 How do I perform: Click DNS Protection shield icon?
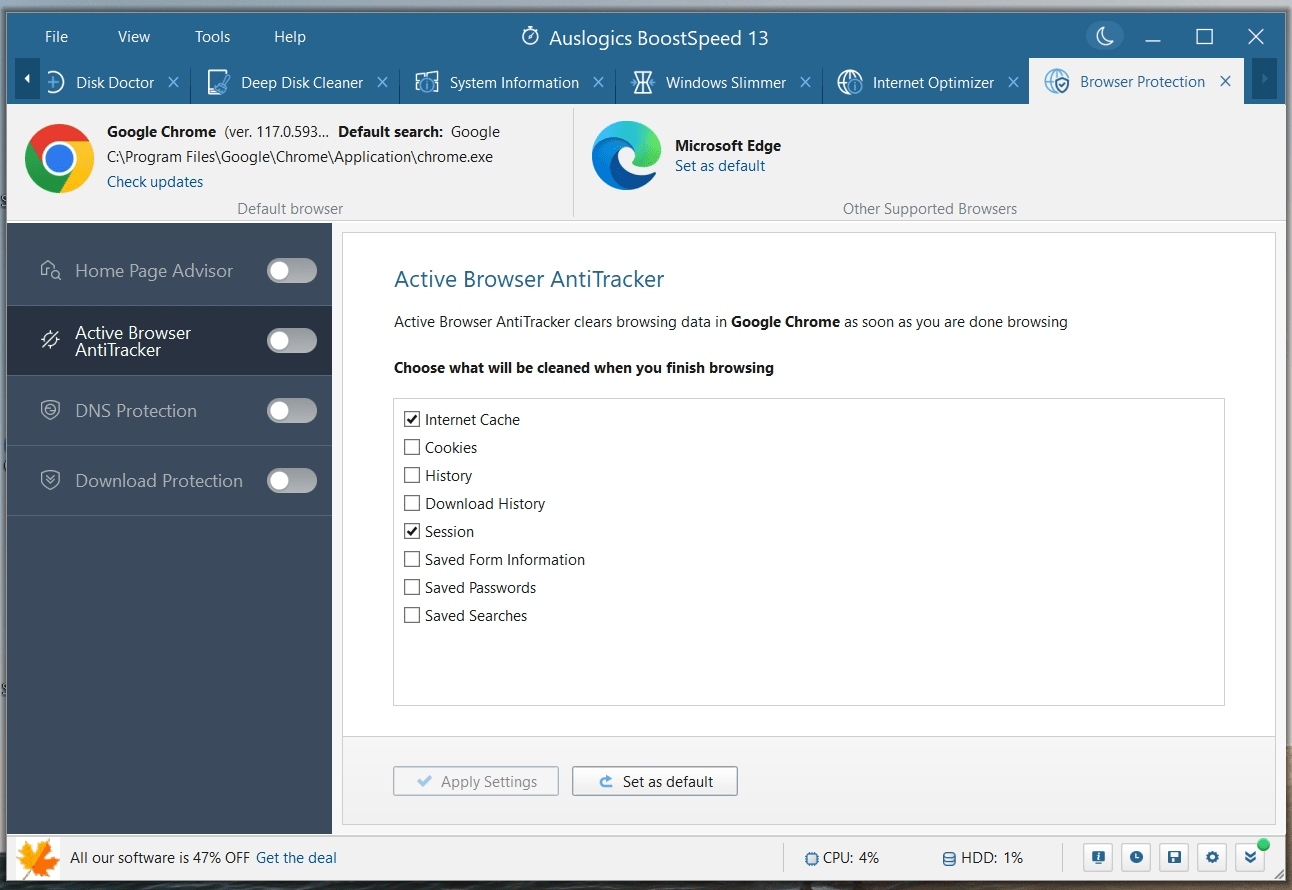[50, 410]
